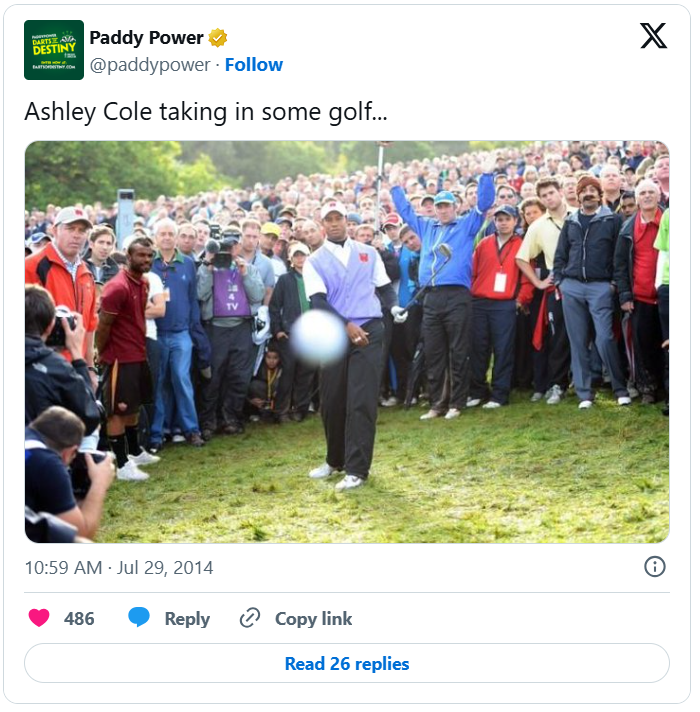The width and height of the screenshot is (700, 712).
Task: Click the 486 likes count
Action: tap(79, 618)
